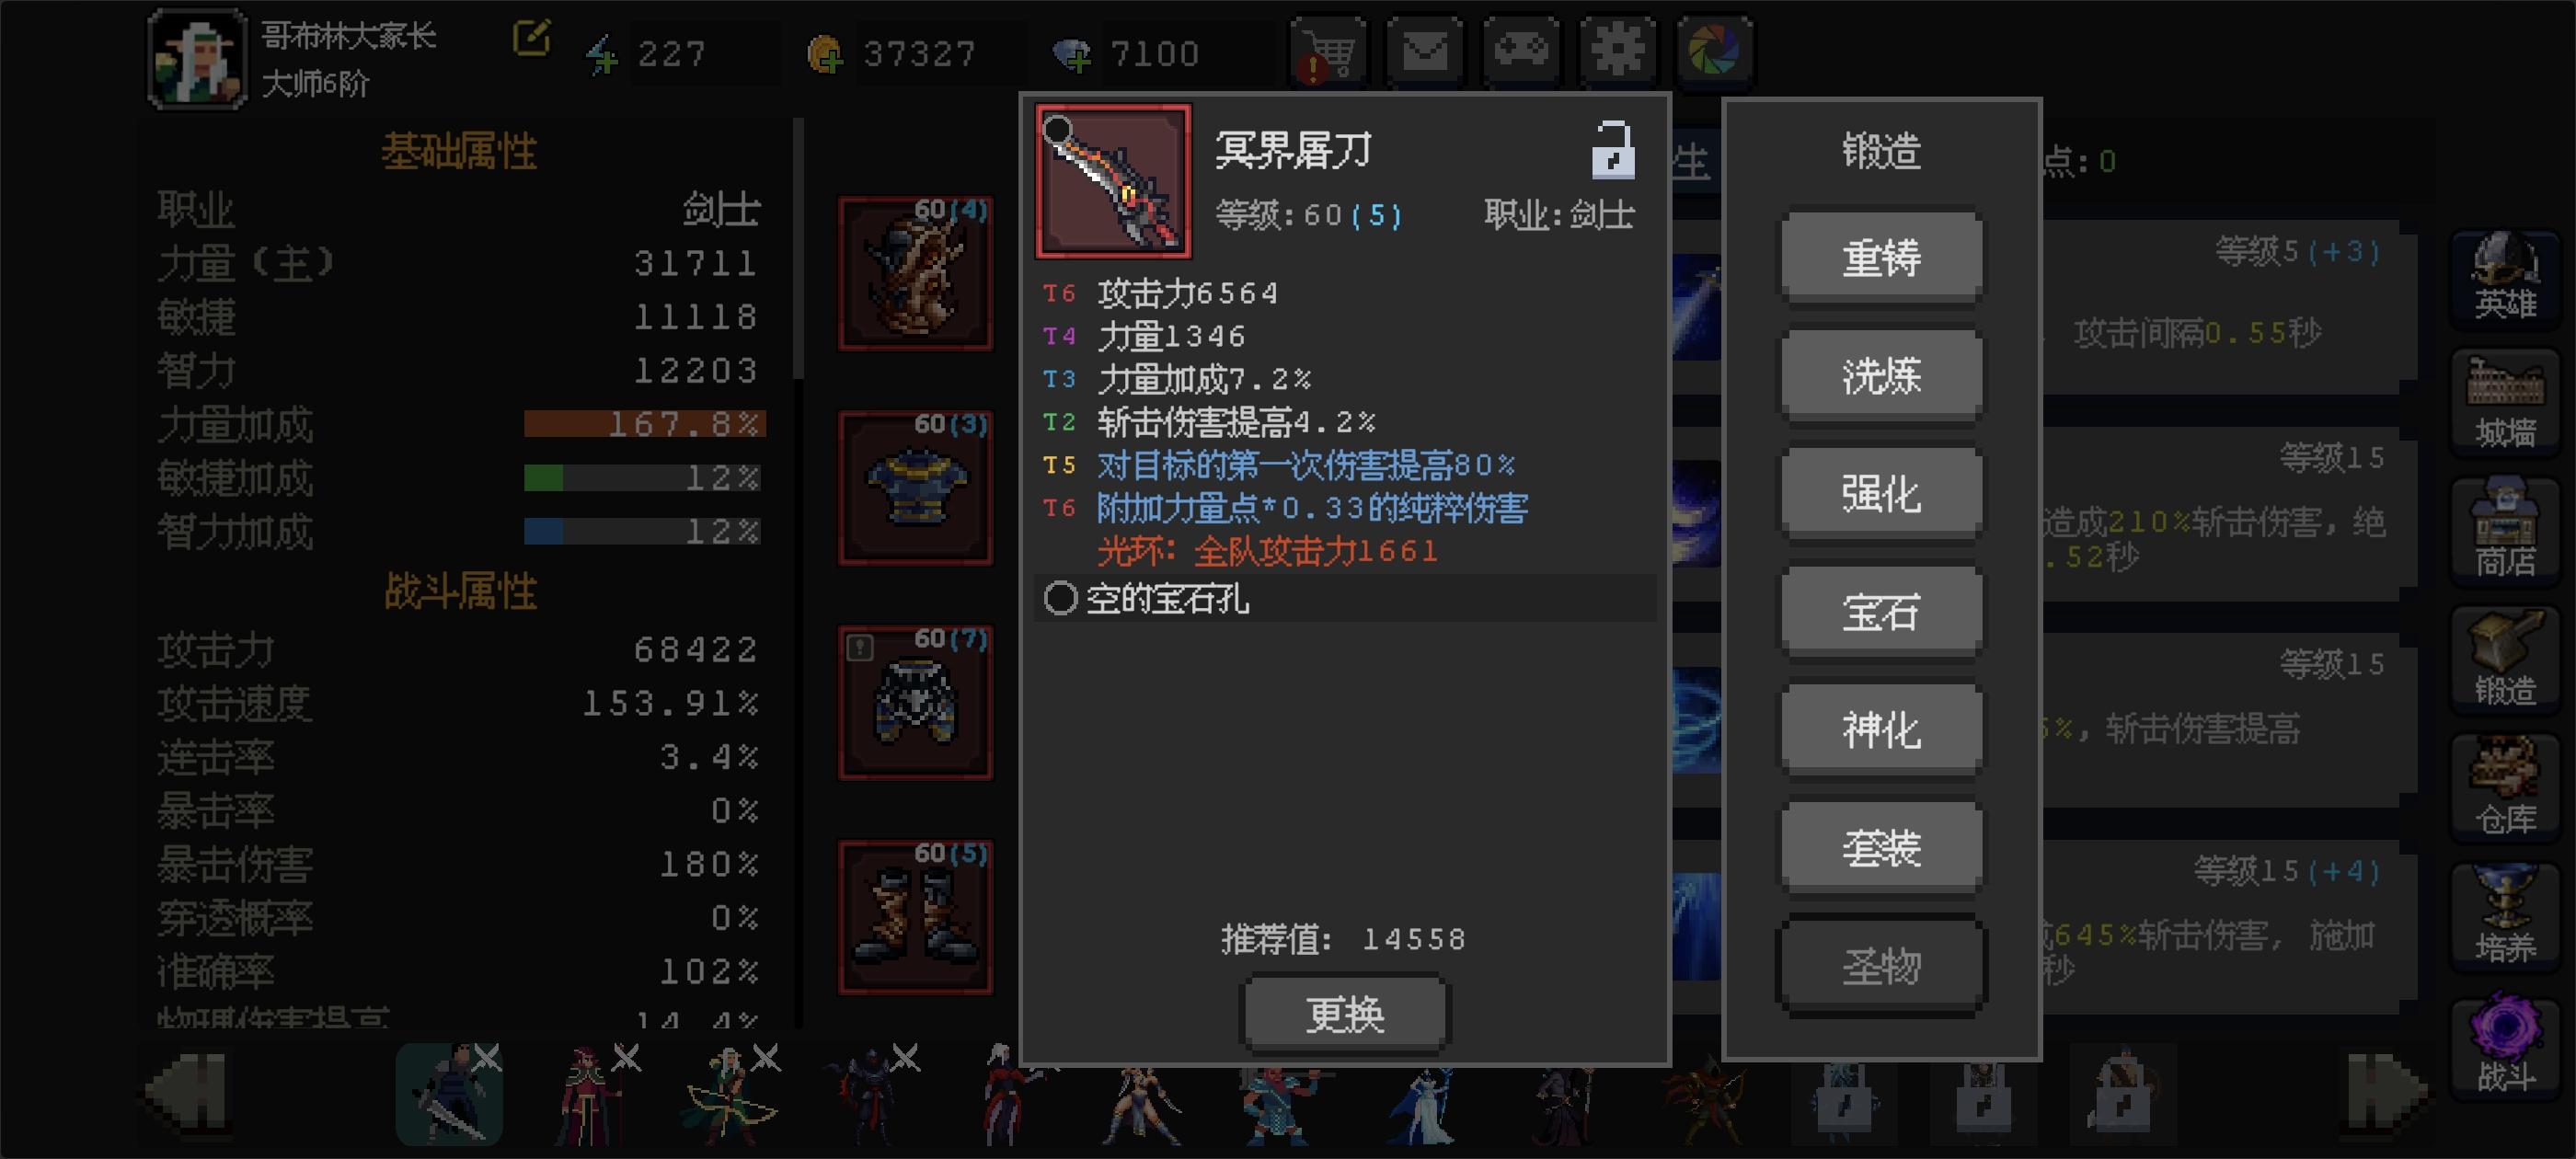Select 洗炼 in the forge menu
The image size is (2576, 1159).
(x=1881, y=376)
